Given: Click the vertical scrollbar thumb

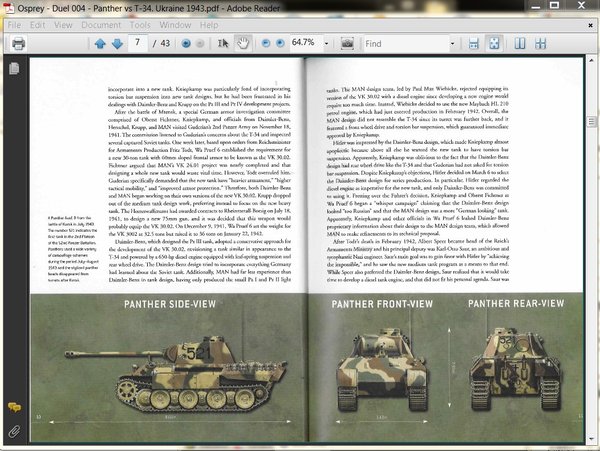Looking at the screenshot, I should [x=591, y=122].
